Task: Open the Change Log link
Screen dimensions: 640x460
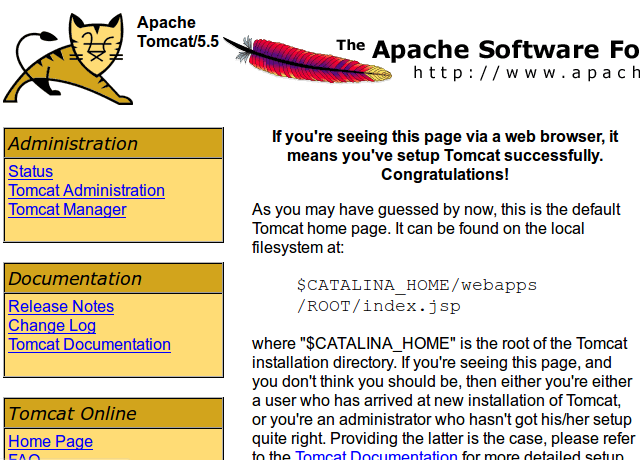Action: pyautogui.click(x=52, y=326)
